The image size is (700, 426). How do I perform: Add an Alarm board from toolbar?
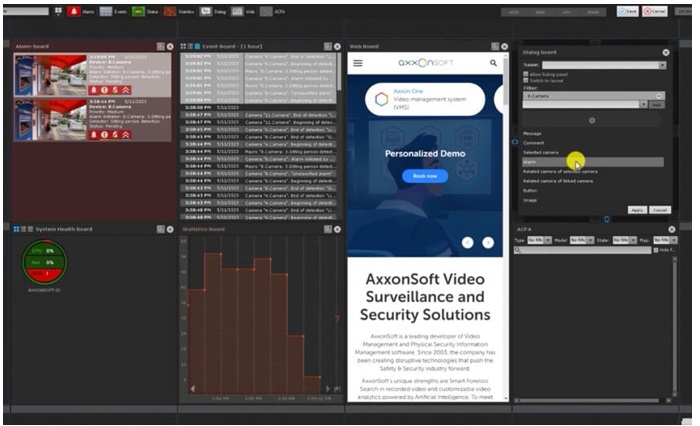81,12
